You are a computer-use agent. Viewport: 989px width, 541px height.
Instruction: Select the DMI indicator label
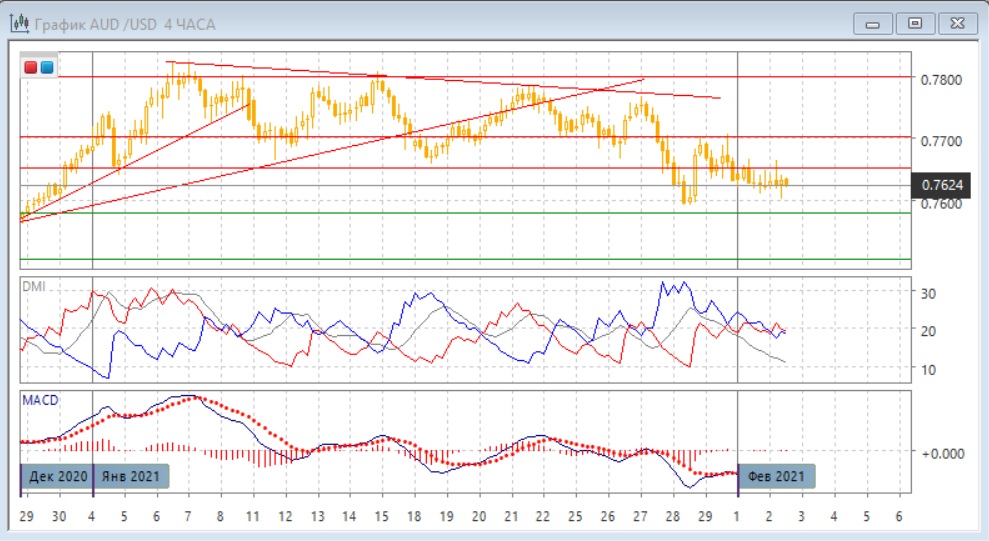(36, 286)
